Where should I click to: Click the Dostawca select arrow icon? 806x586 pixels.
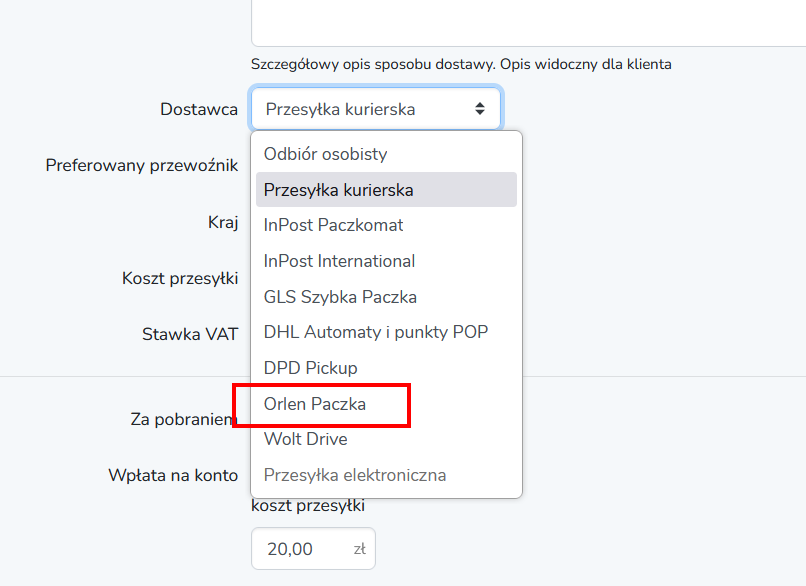[x=480, y=109]
